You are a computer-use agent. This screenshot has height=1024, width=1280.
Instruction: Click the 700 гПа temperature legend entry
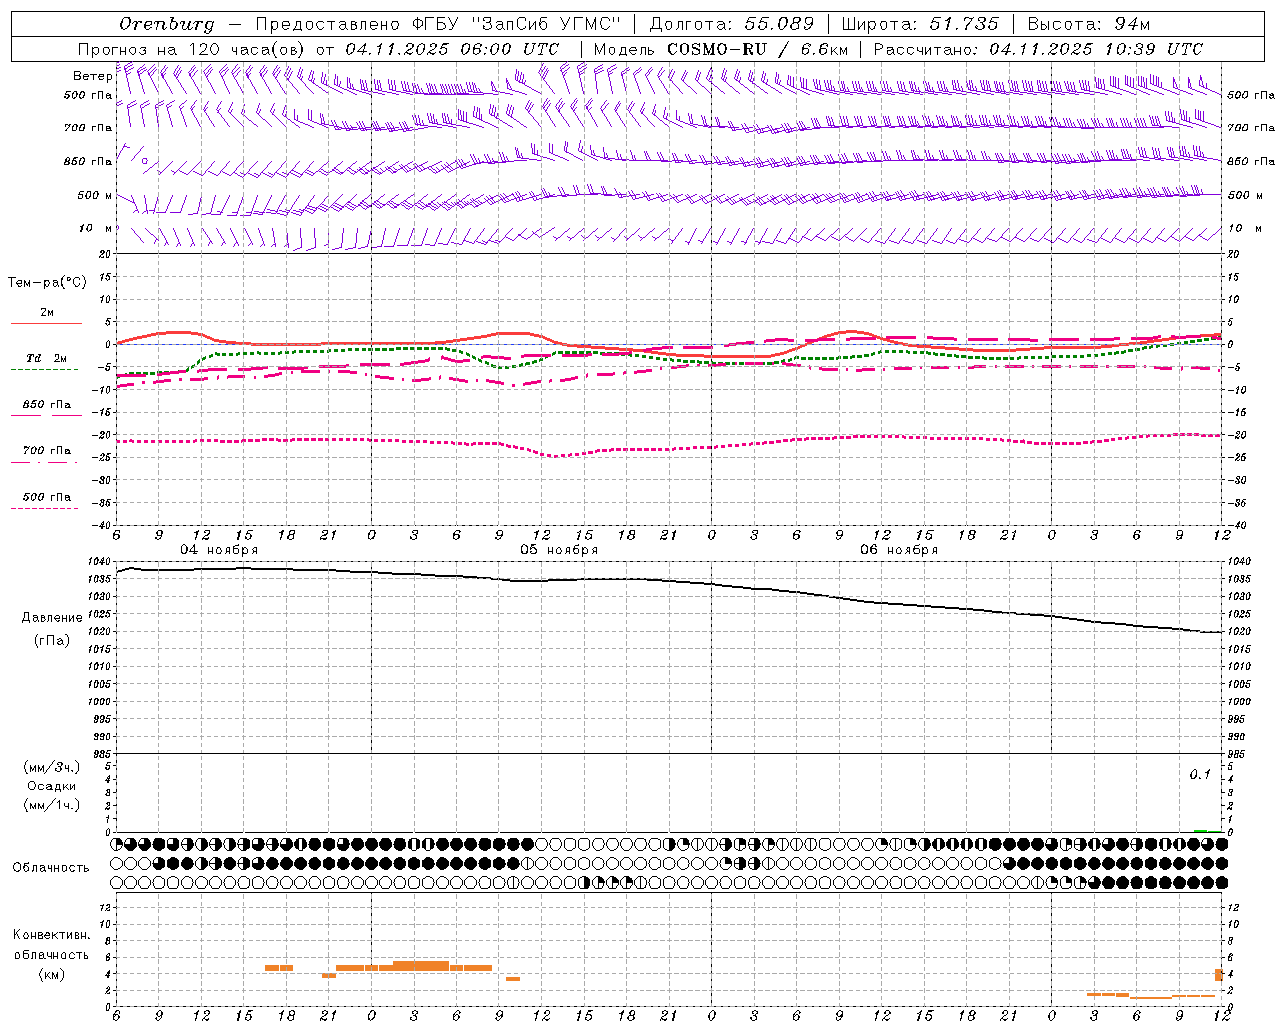point(47,451)
